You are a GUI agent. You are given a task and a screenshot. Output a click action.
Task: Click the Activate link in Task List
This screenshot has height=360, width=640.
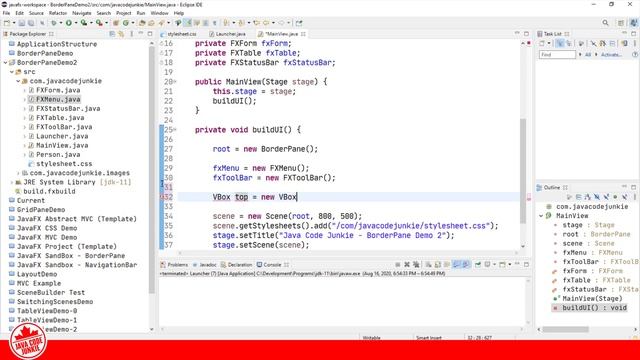[611, 55]
